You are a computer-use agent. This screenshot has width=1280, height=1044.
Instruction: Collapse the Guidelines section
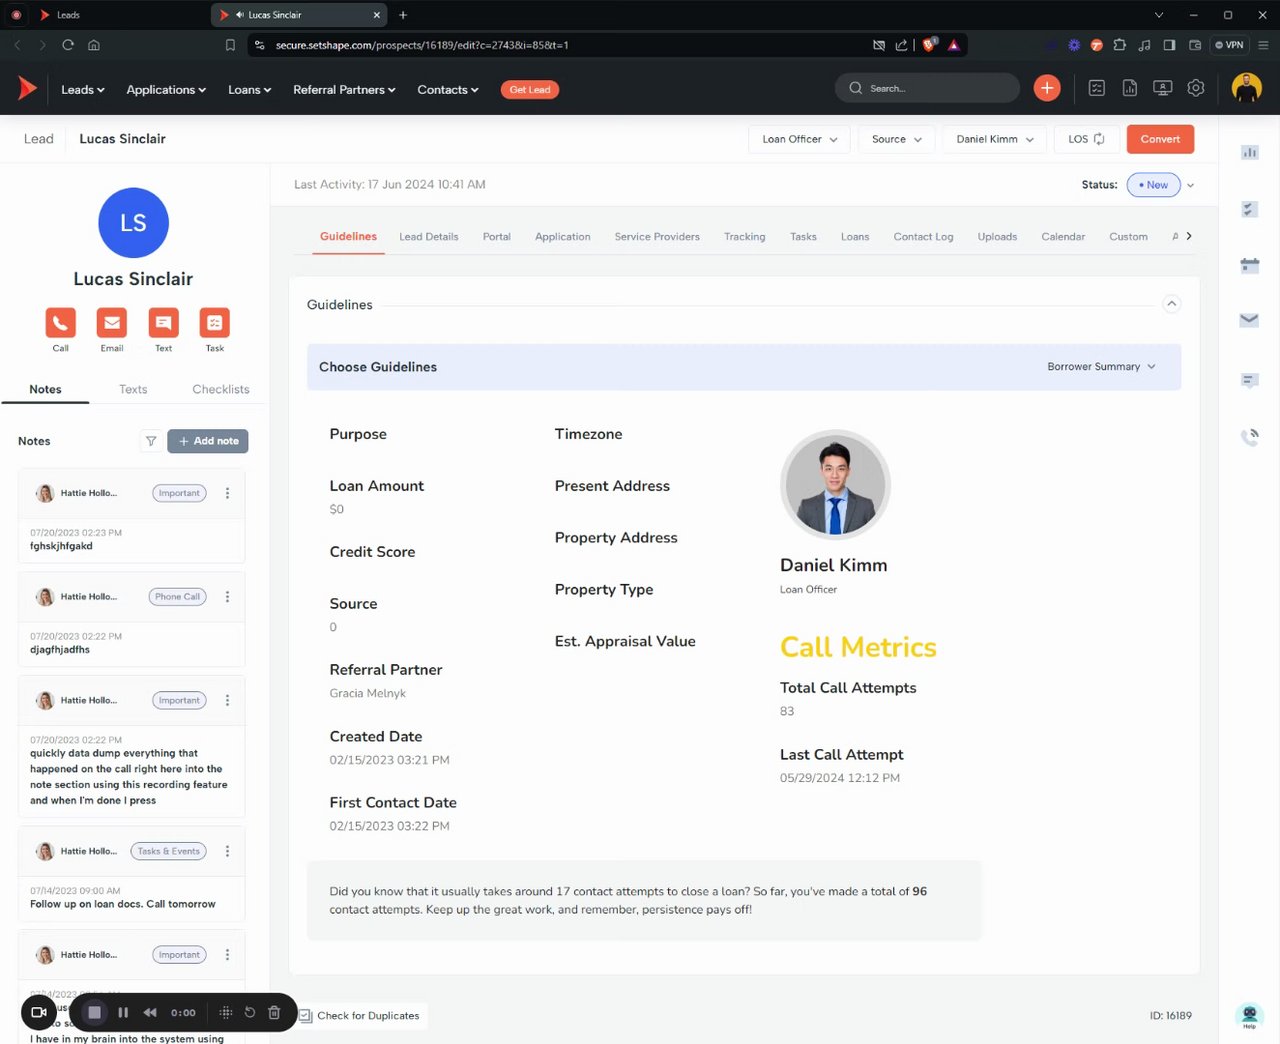tap(1172, 304)
